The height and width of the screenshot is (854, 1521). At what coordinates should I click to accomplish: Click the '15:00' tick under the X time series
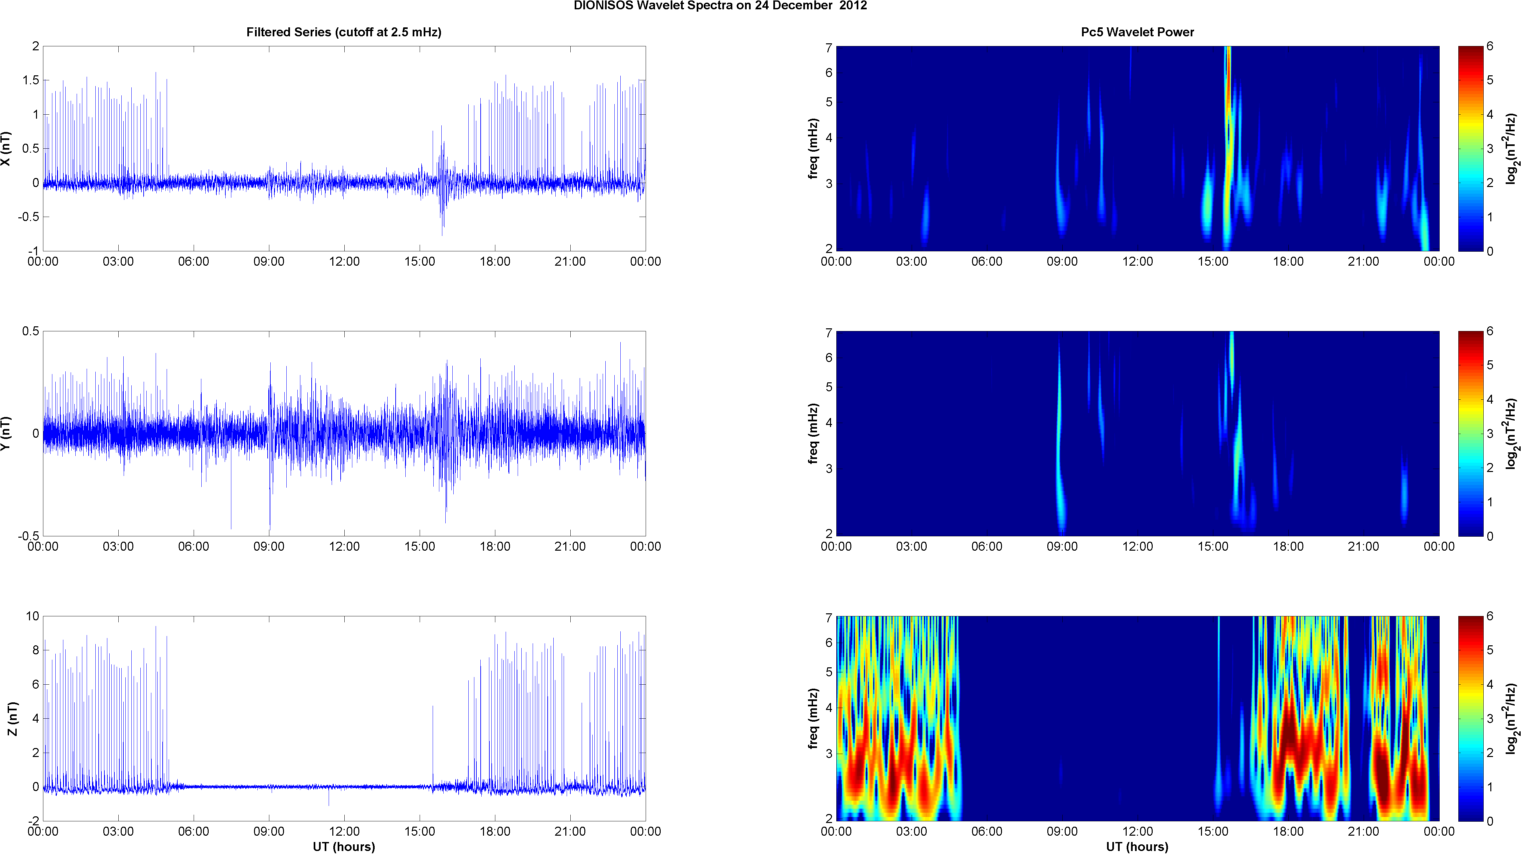click(x=420, y=262)
